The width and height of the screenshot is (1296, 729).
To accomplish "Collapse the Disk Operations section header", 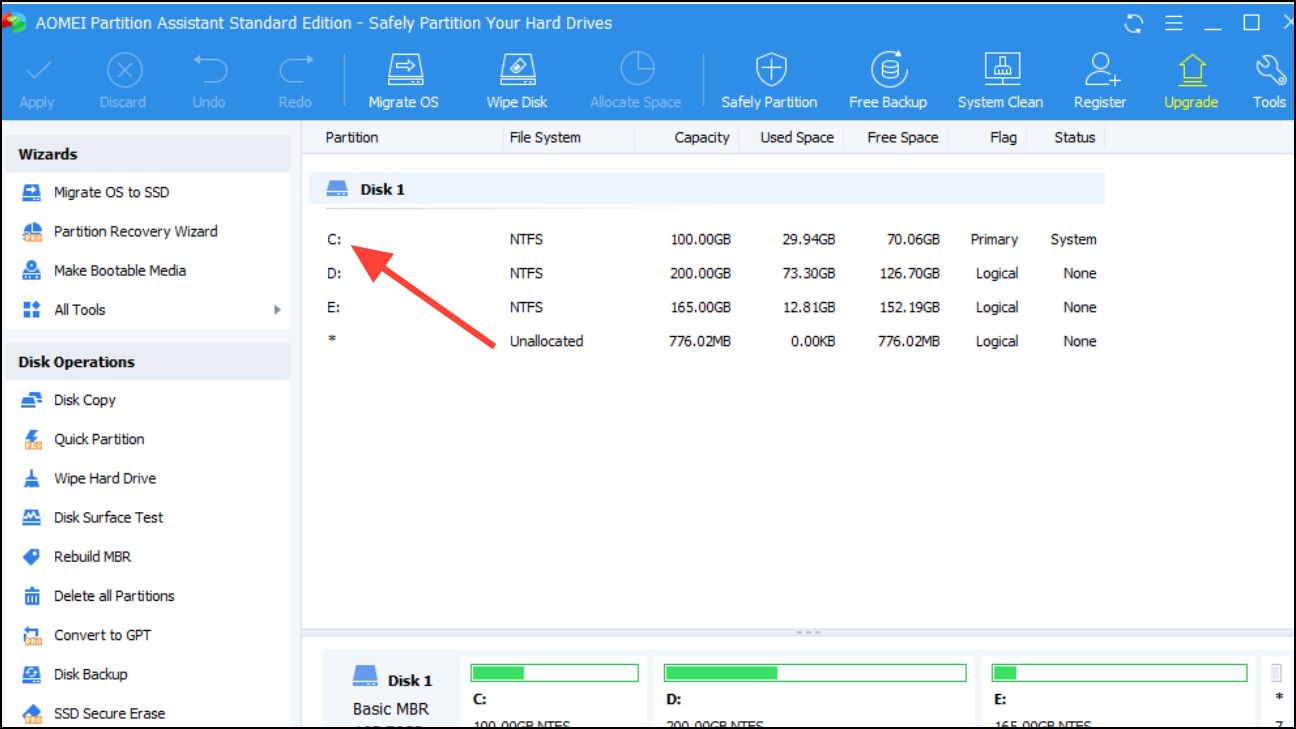I will [x=147, y=362].
